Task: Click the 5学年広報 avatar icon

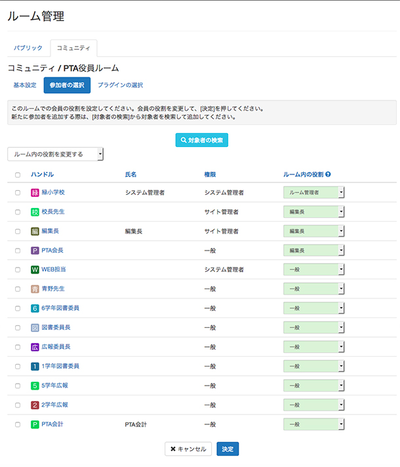Action: point(35,386)
